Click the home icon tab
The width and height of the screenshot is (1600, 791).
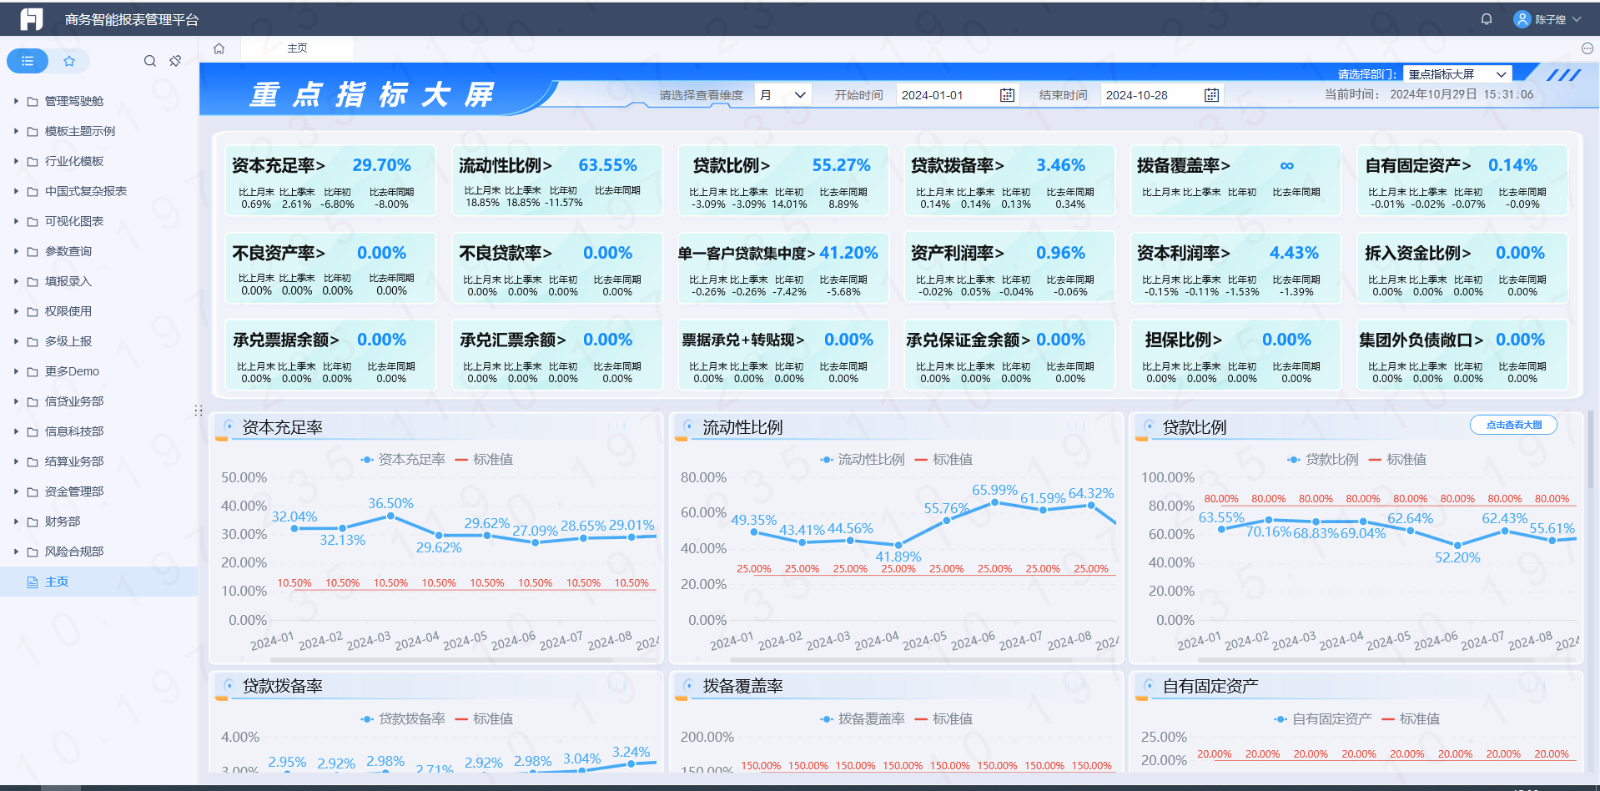pyautogui.click(x=219, y=48)
